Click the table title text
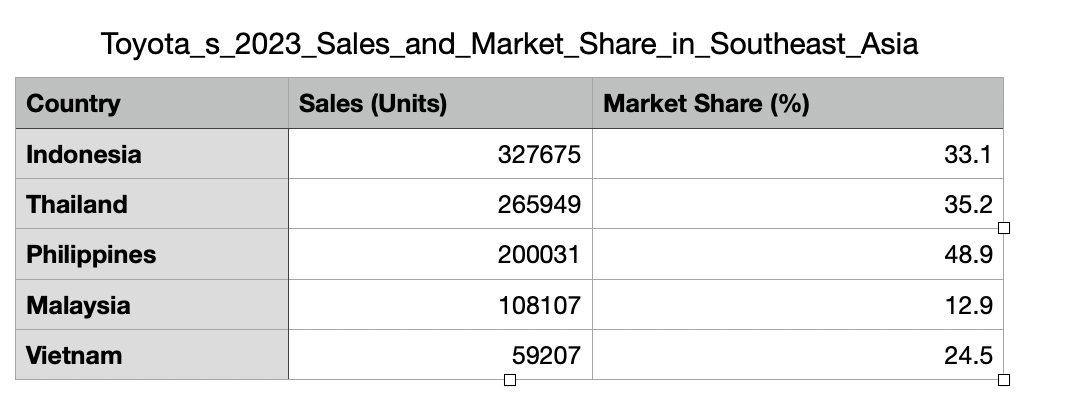This screenshot has height=412, width=1082. click(510, 44)
